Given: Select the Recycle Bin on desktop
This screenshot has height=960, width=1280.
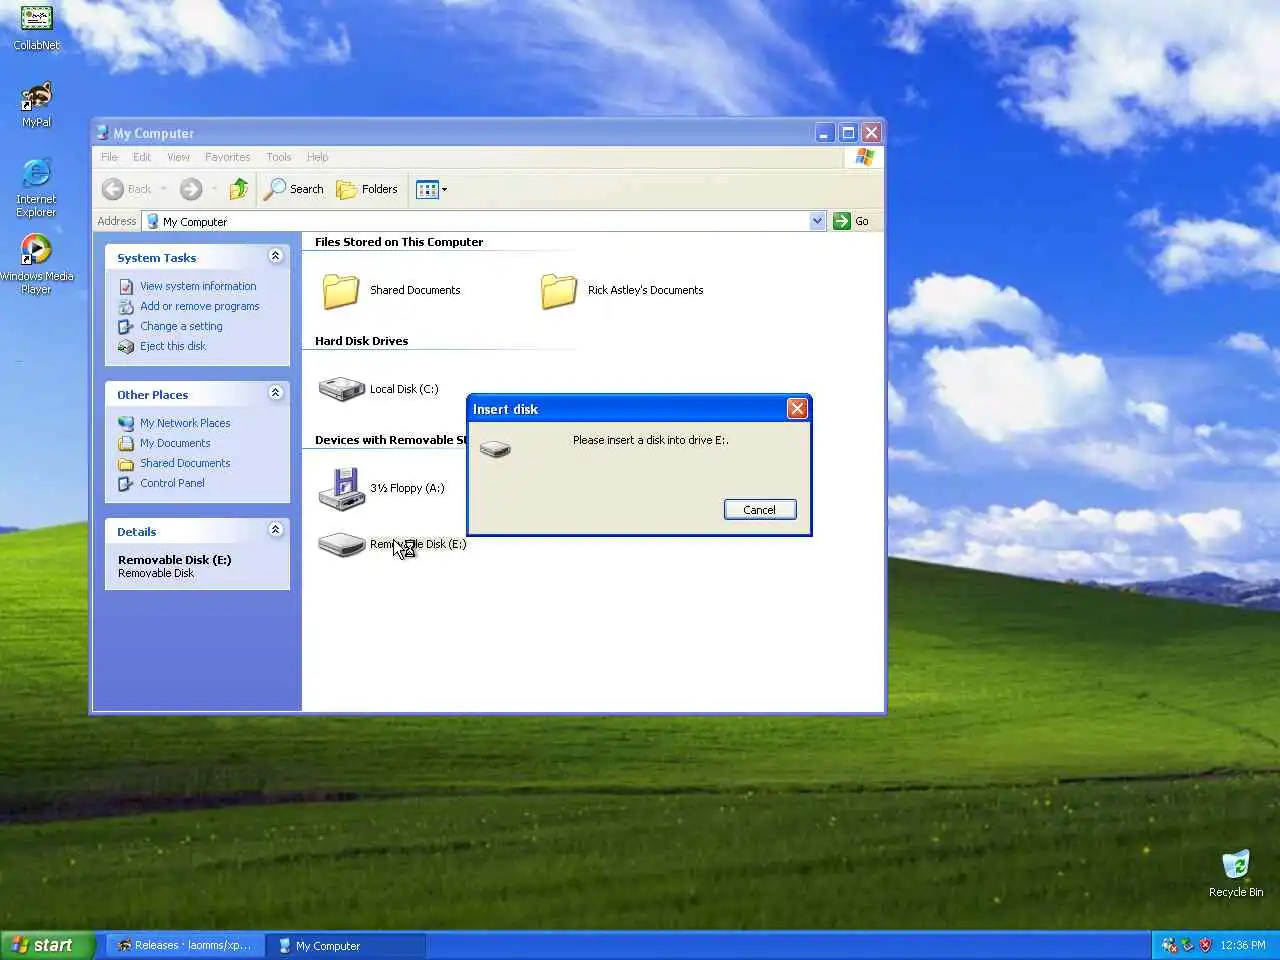Looking at the screenshot, I should tap(1236, 874).
